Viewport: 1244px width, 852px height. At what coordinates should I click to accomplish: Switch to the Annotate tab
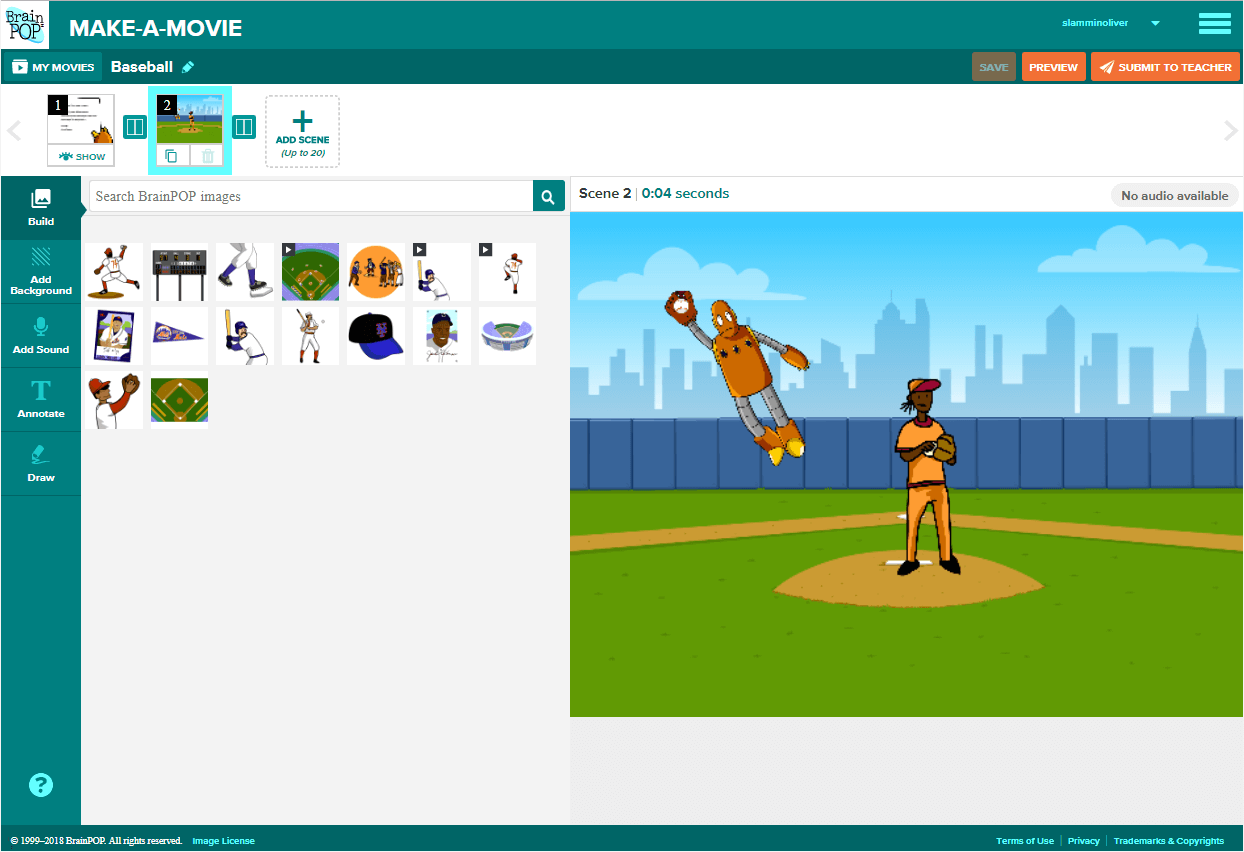point(41,400)
